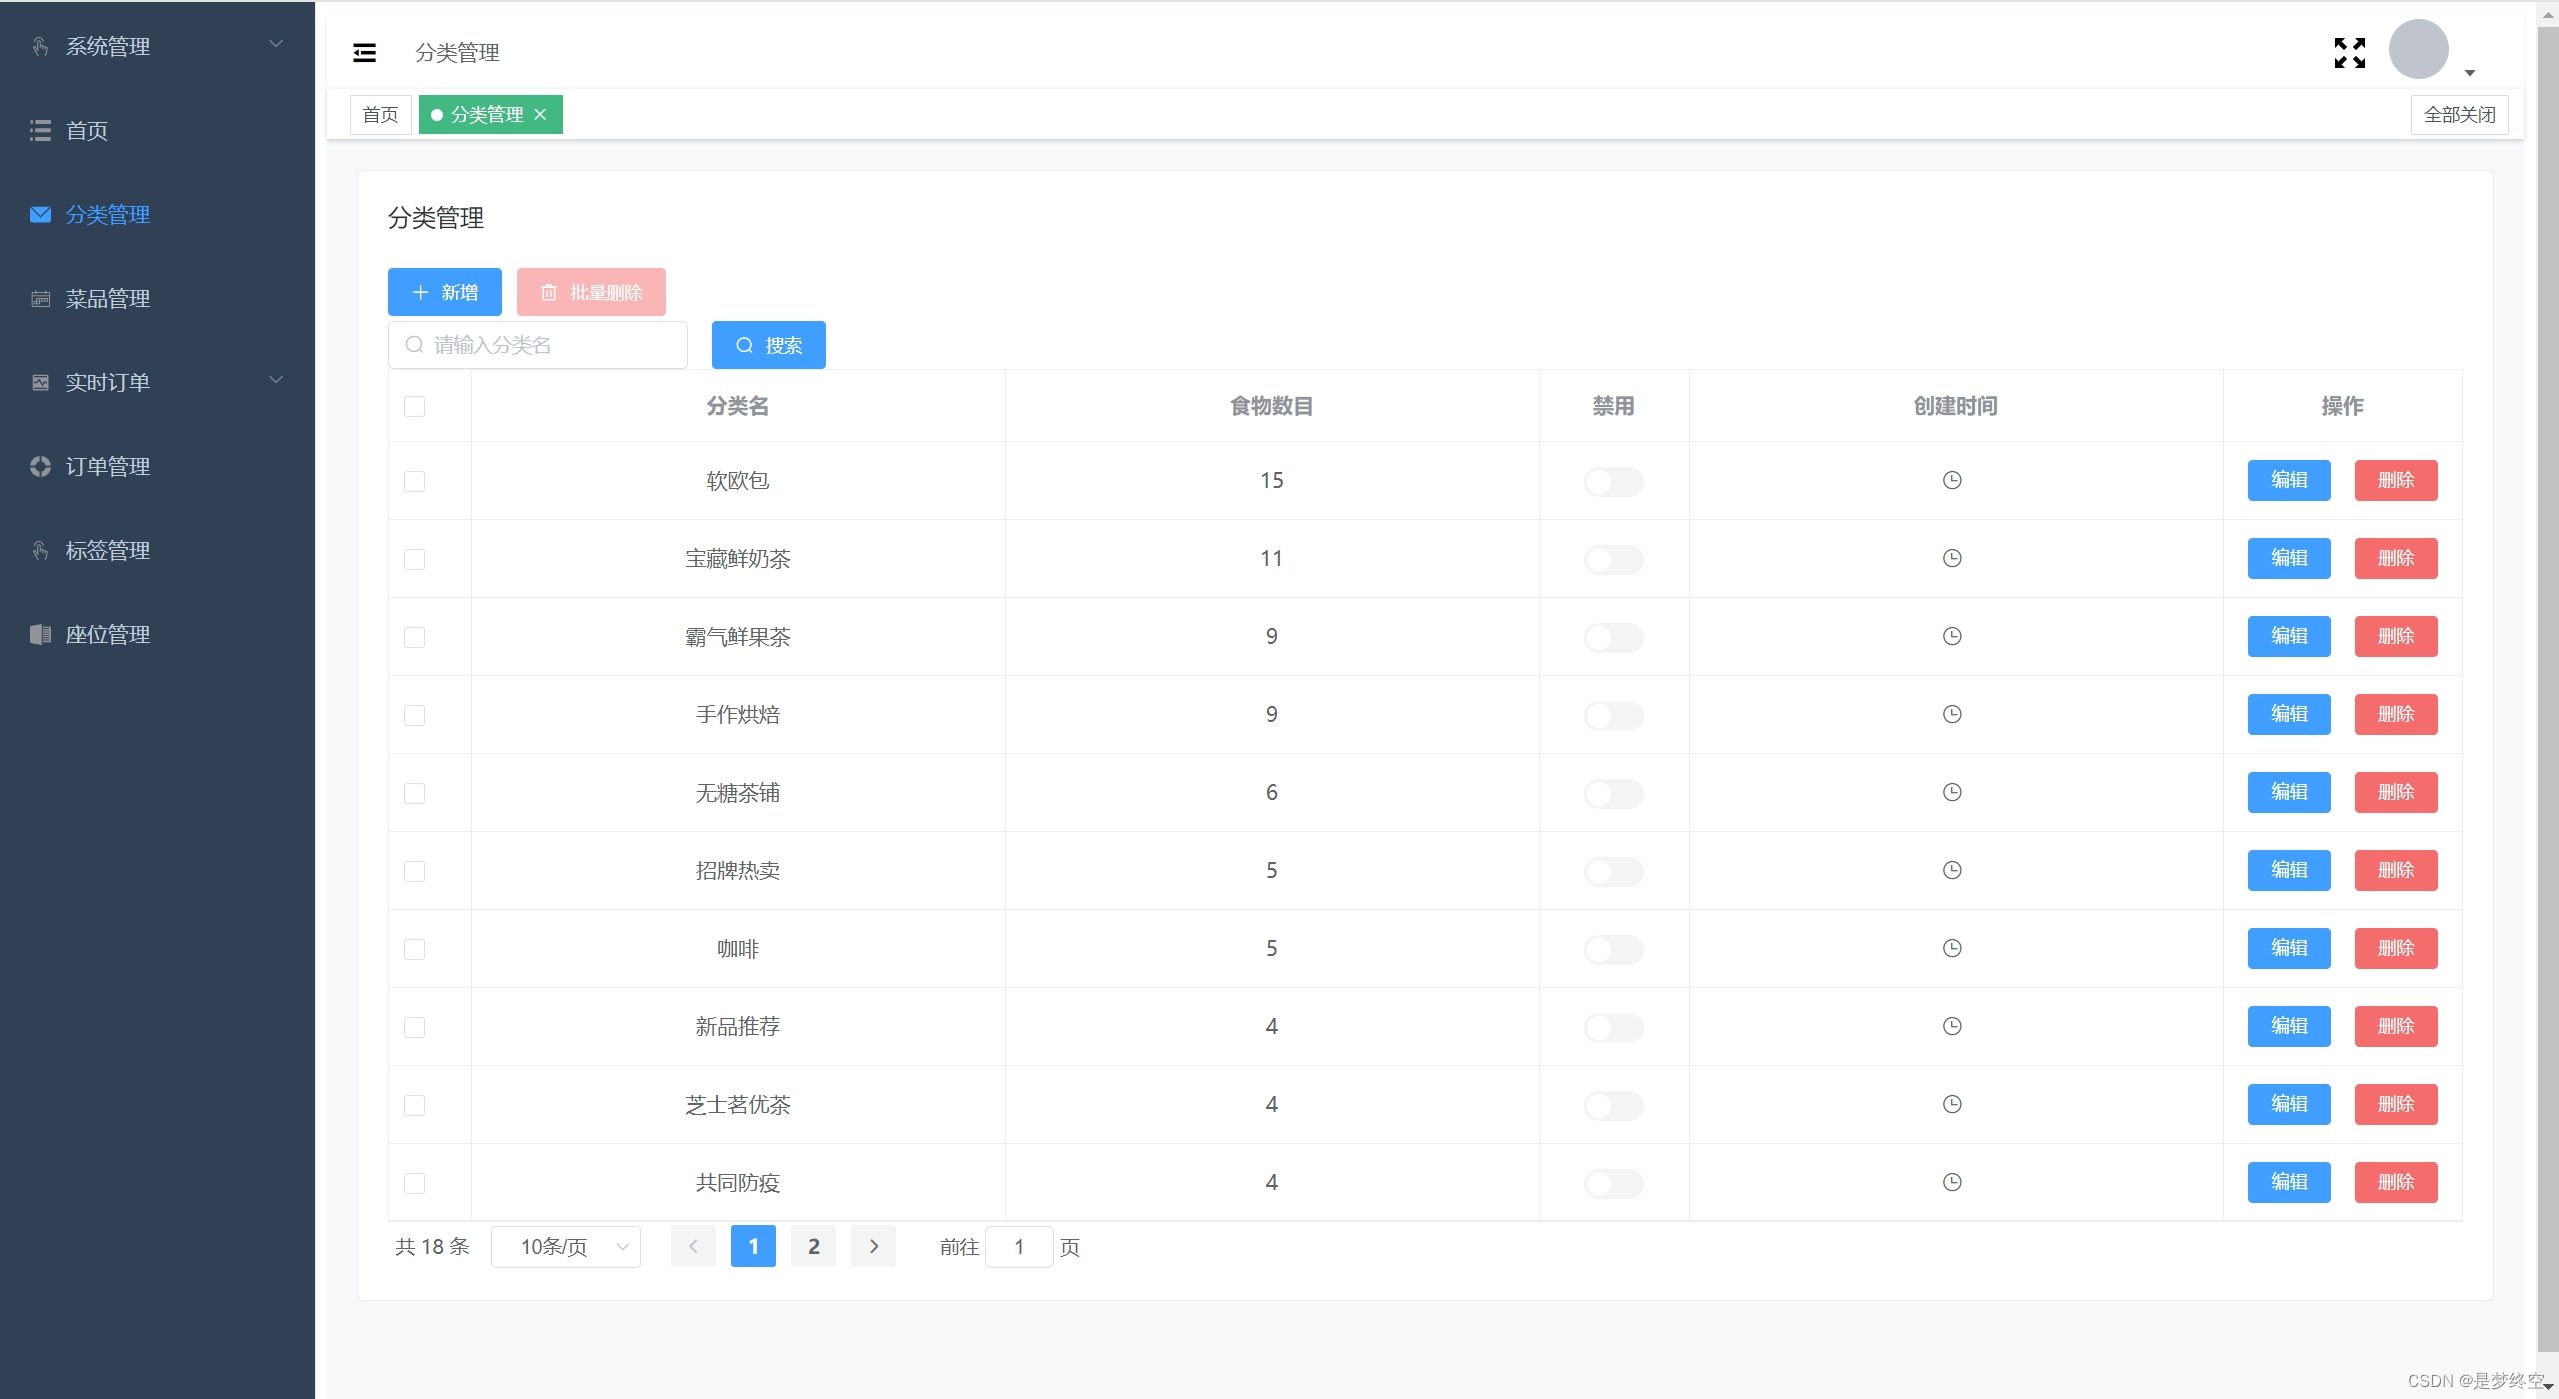Viewport: 2559px width, 1399px height.
Task: Click the clock icon for 软欧包 row
Action: tap(1952, 480)
